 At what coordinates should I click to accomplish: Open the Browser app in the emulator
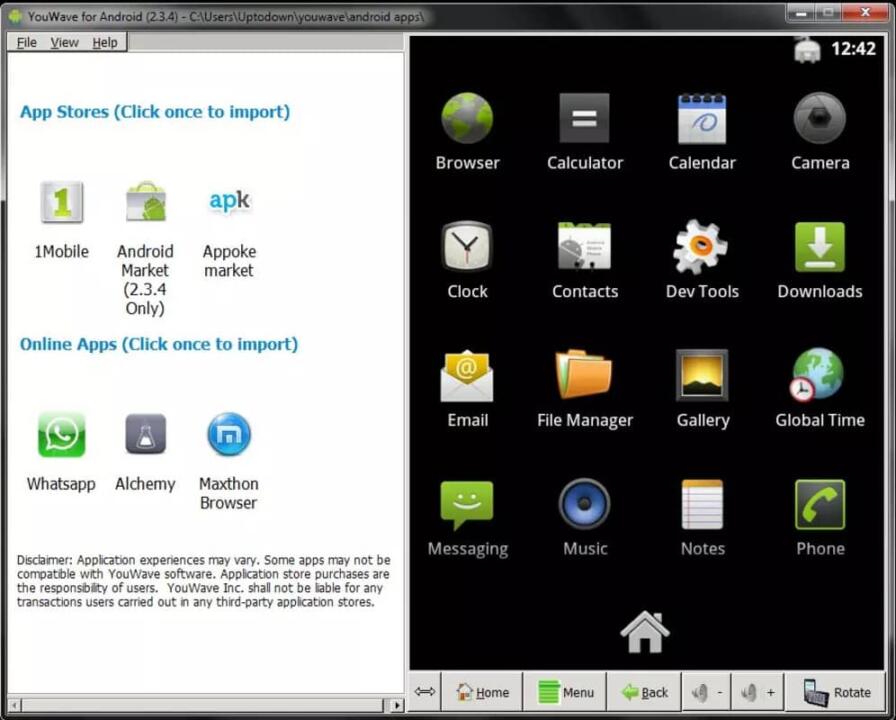[x=467, y=120]
